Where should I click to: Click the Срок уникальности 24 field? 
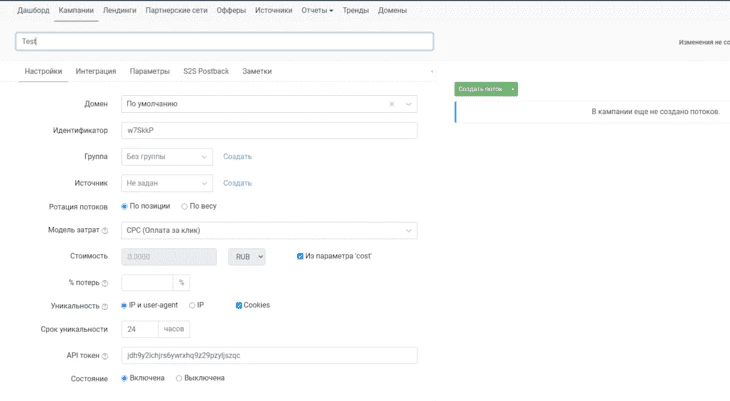point(140,329)
